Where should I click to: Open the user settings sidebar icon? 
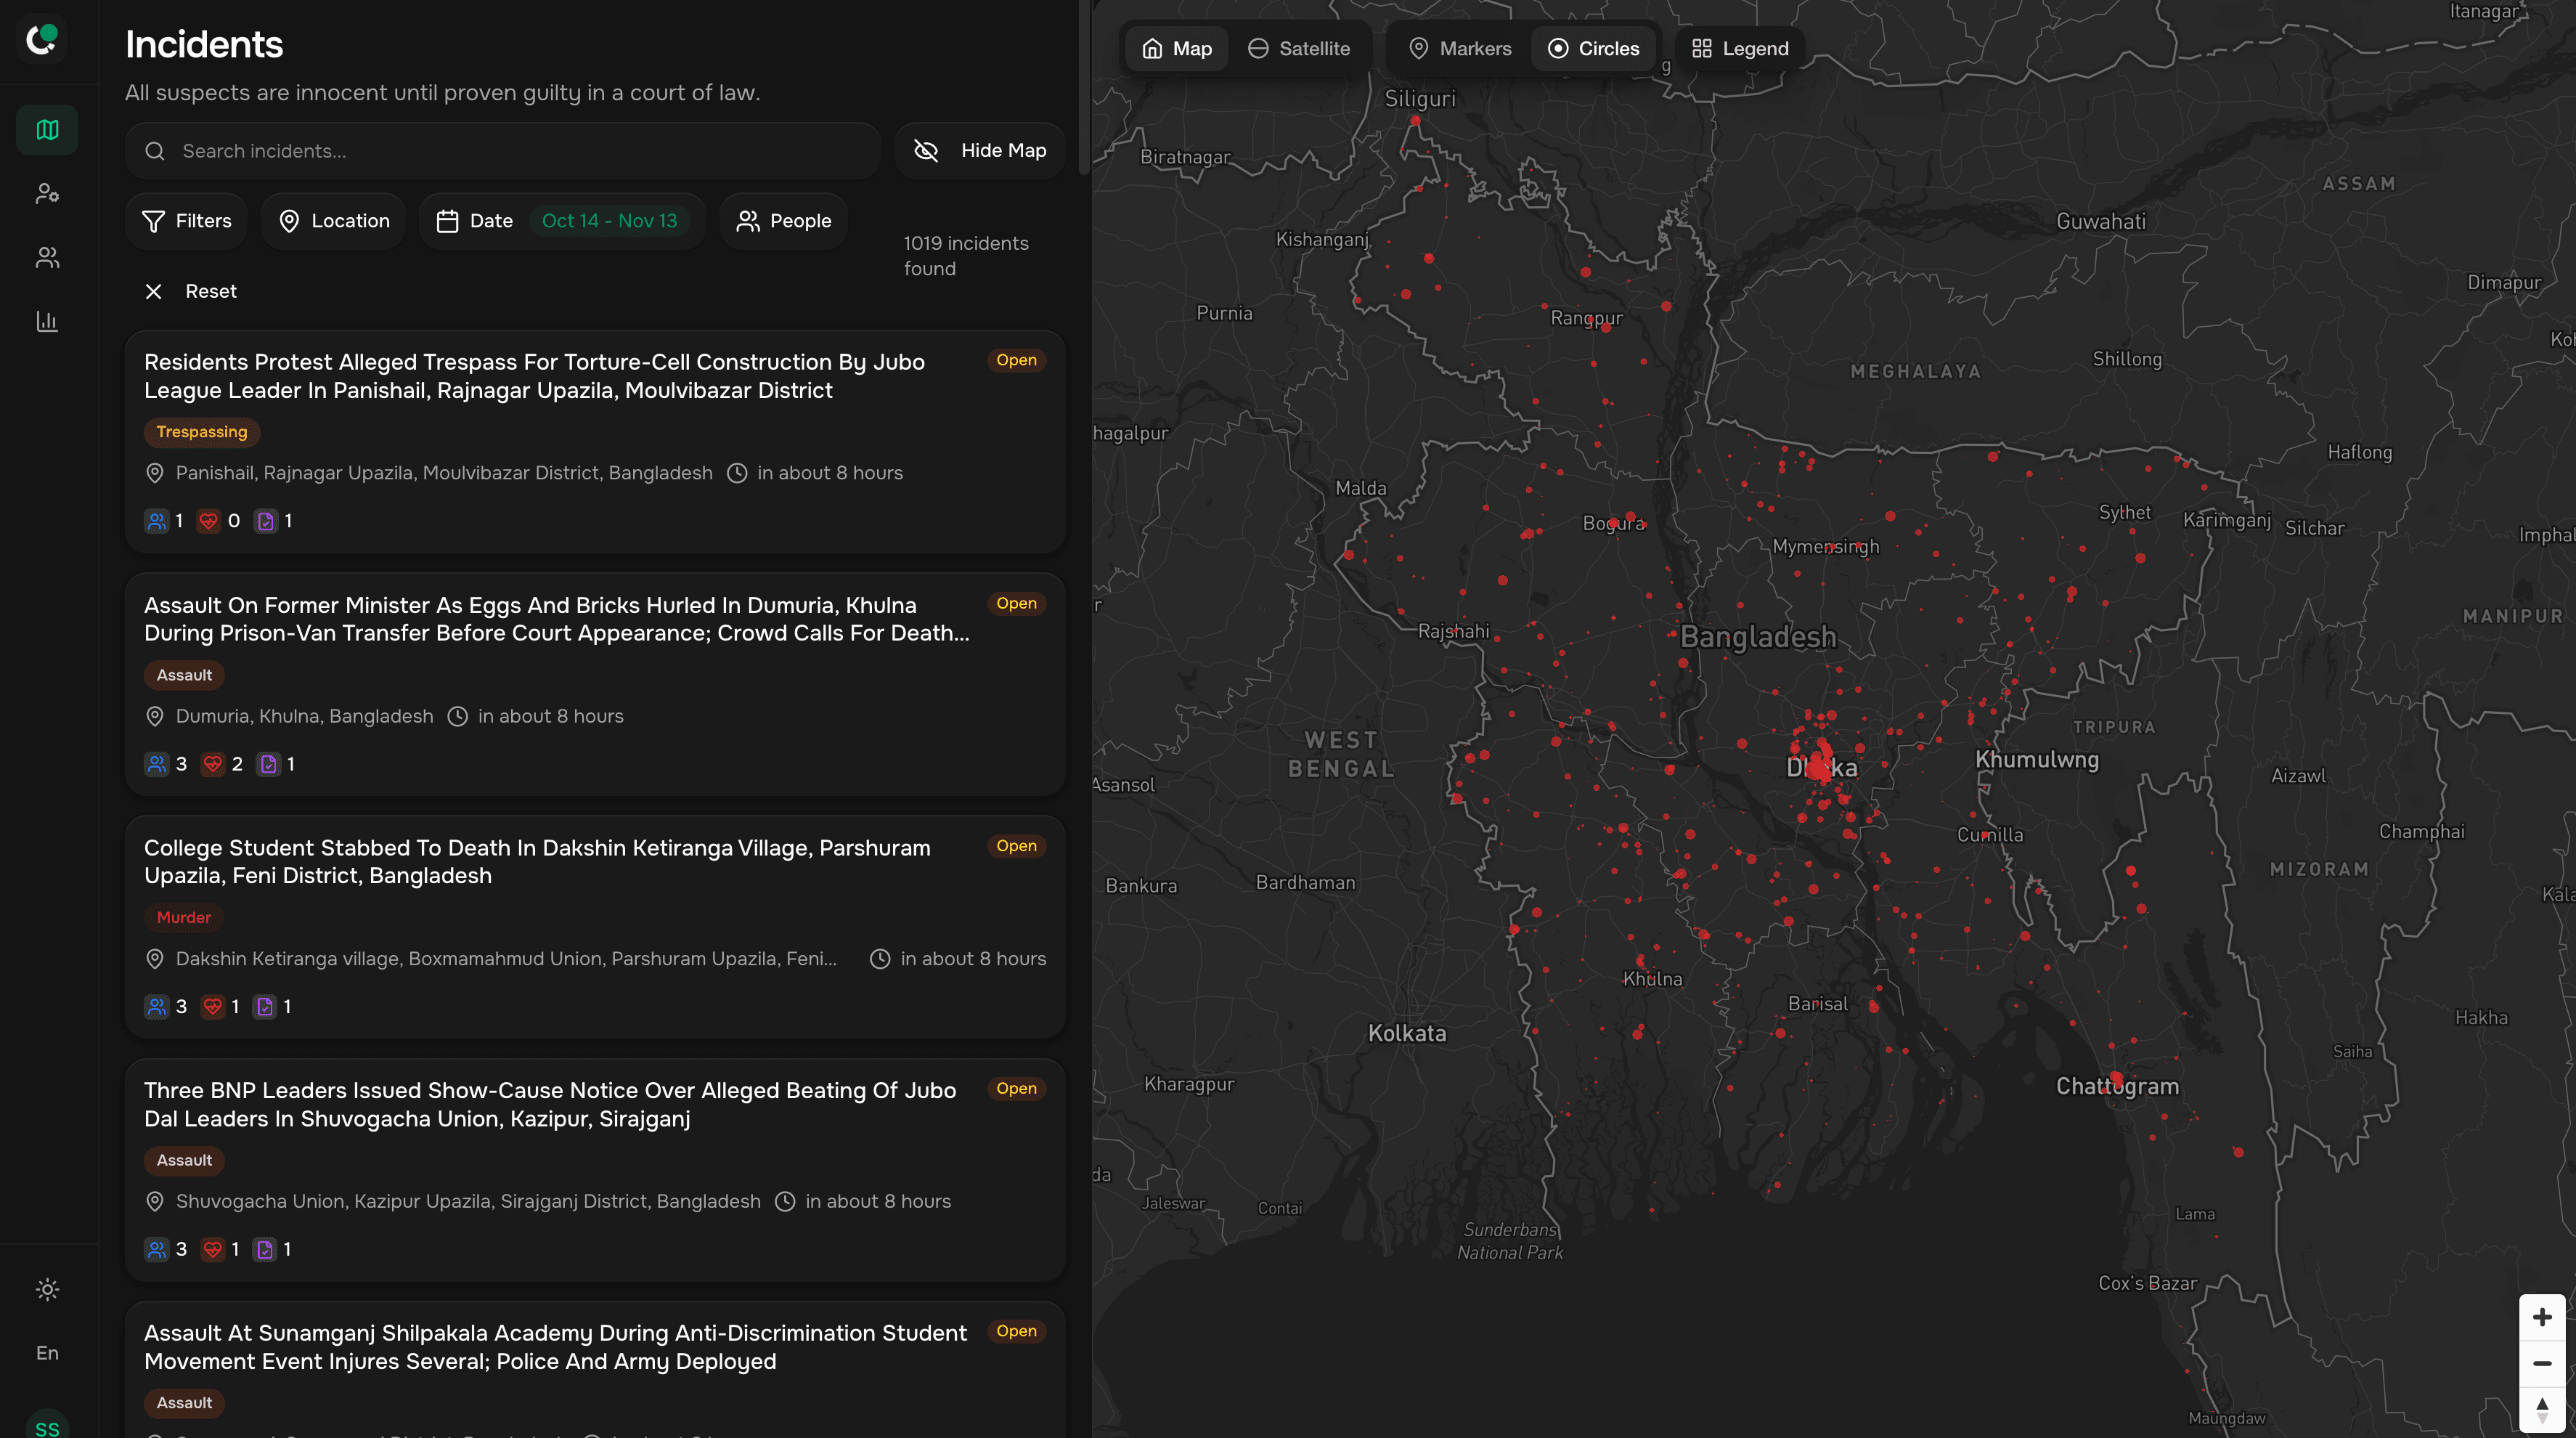47,193
